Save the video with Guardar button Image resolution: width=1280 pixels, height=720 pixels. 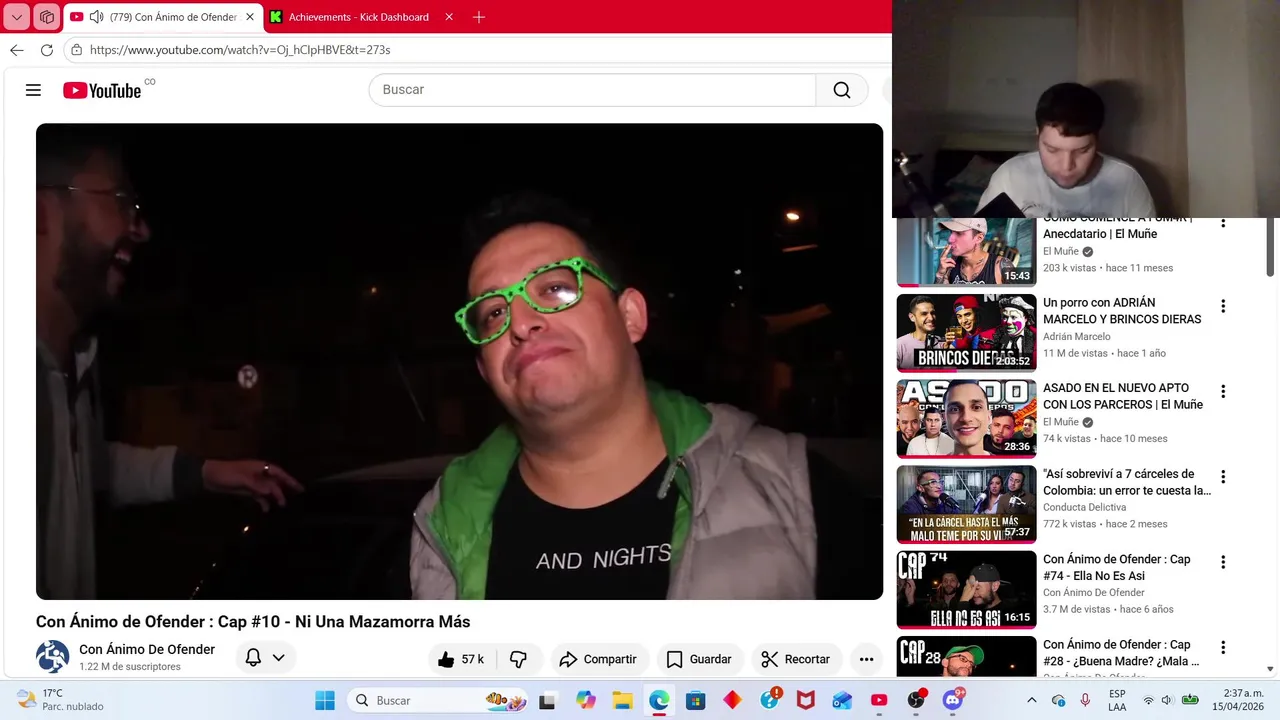pyautogui.click(x=699, y=659)
